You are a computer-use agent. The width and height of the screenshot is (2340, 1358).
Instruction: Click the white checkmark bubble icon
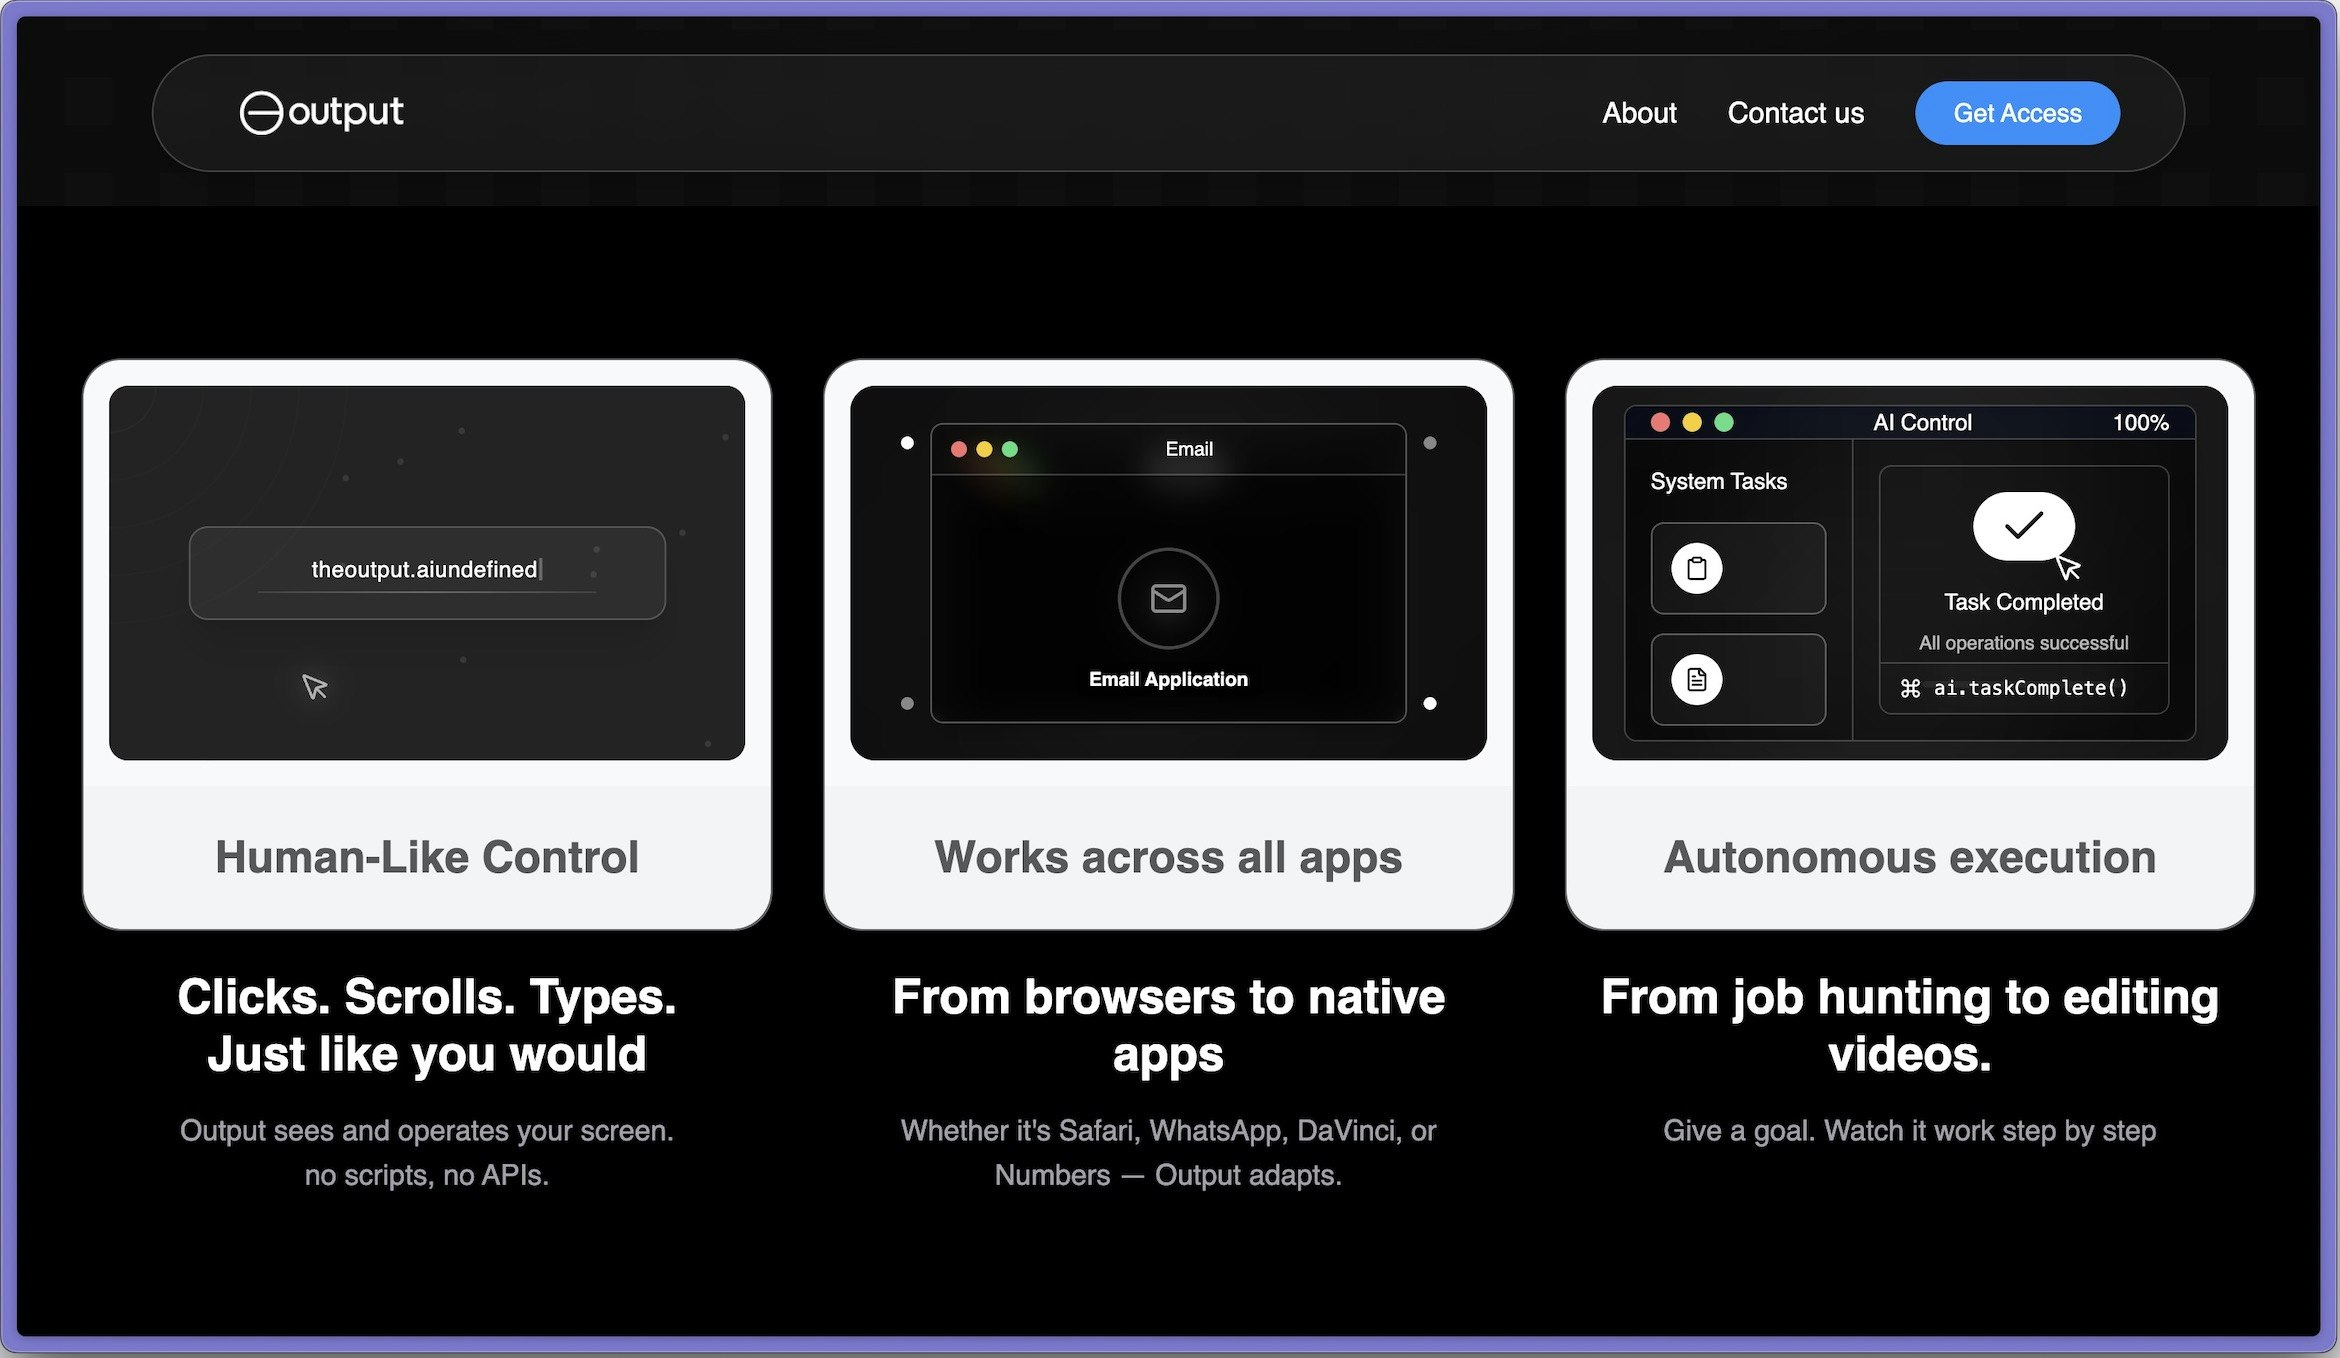click(x=2022, y=526)
